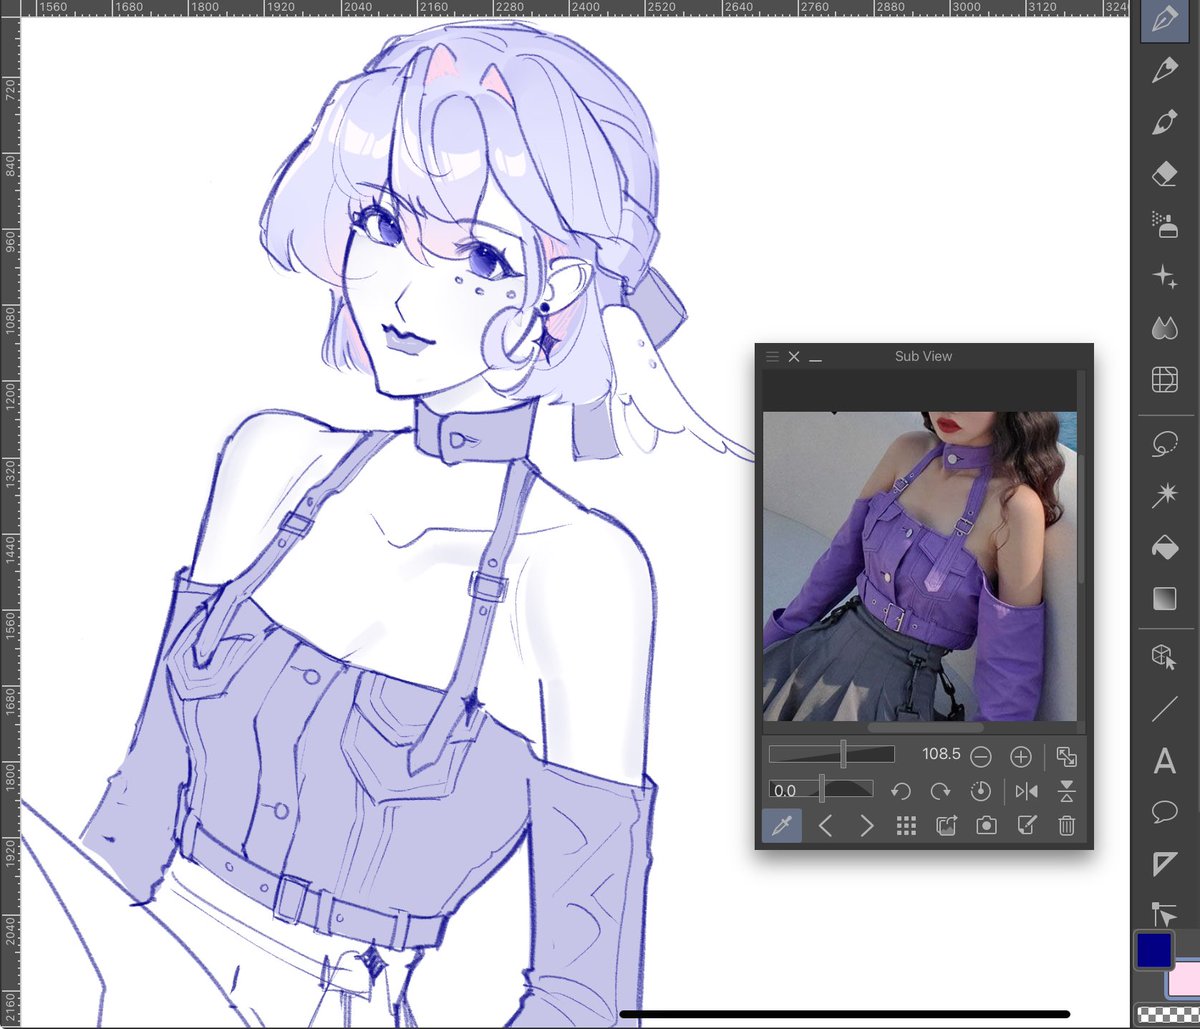Zoom in the Sub View image
The height and width of the screenshot is (1029, 1200).
(x=1020, y=756)
